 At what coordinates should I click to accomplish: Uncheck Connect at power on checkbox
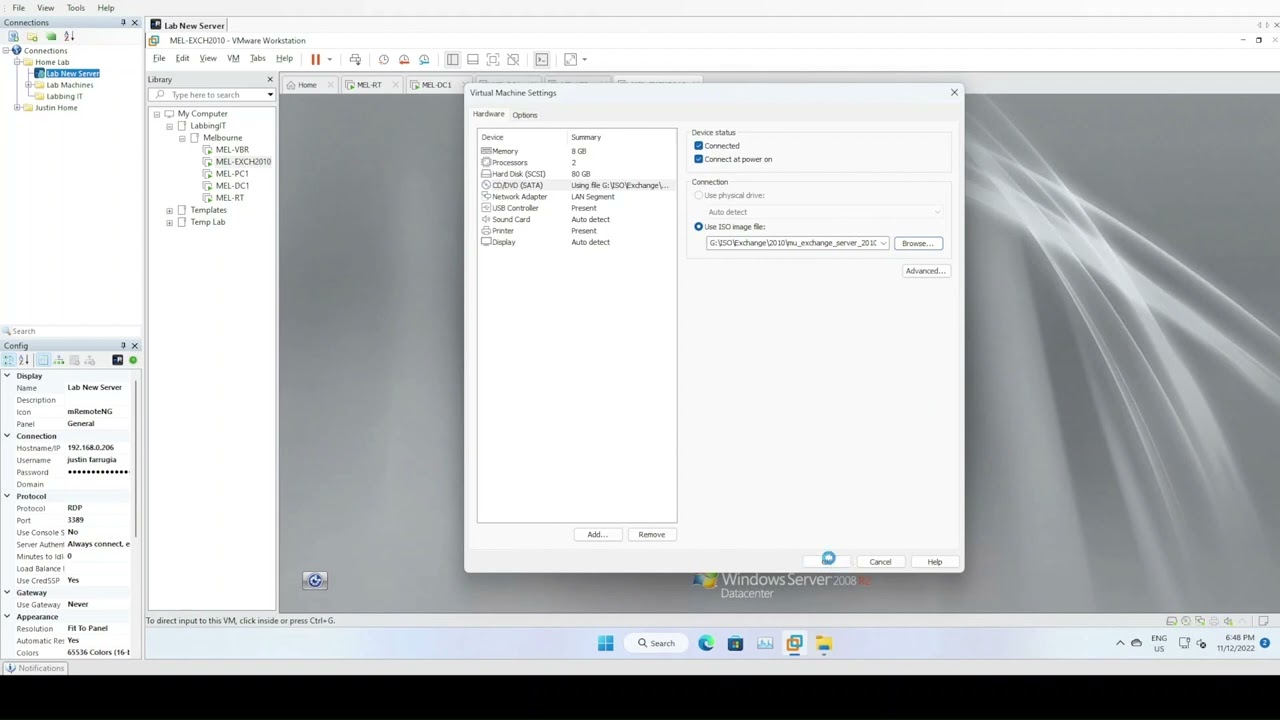point(698,159)
